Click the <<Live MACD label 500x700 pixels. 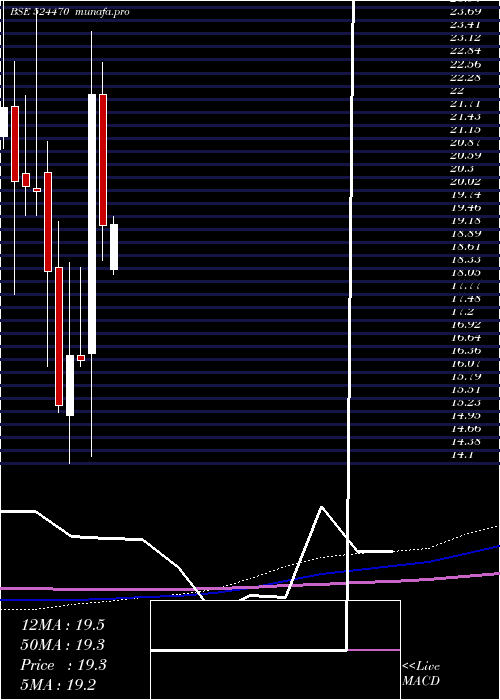(421, 674)
